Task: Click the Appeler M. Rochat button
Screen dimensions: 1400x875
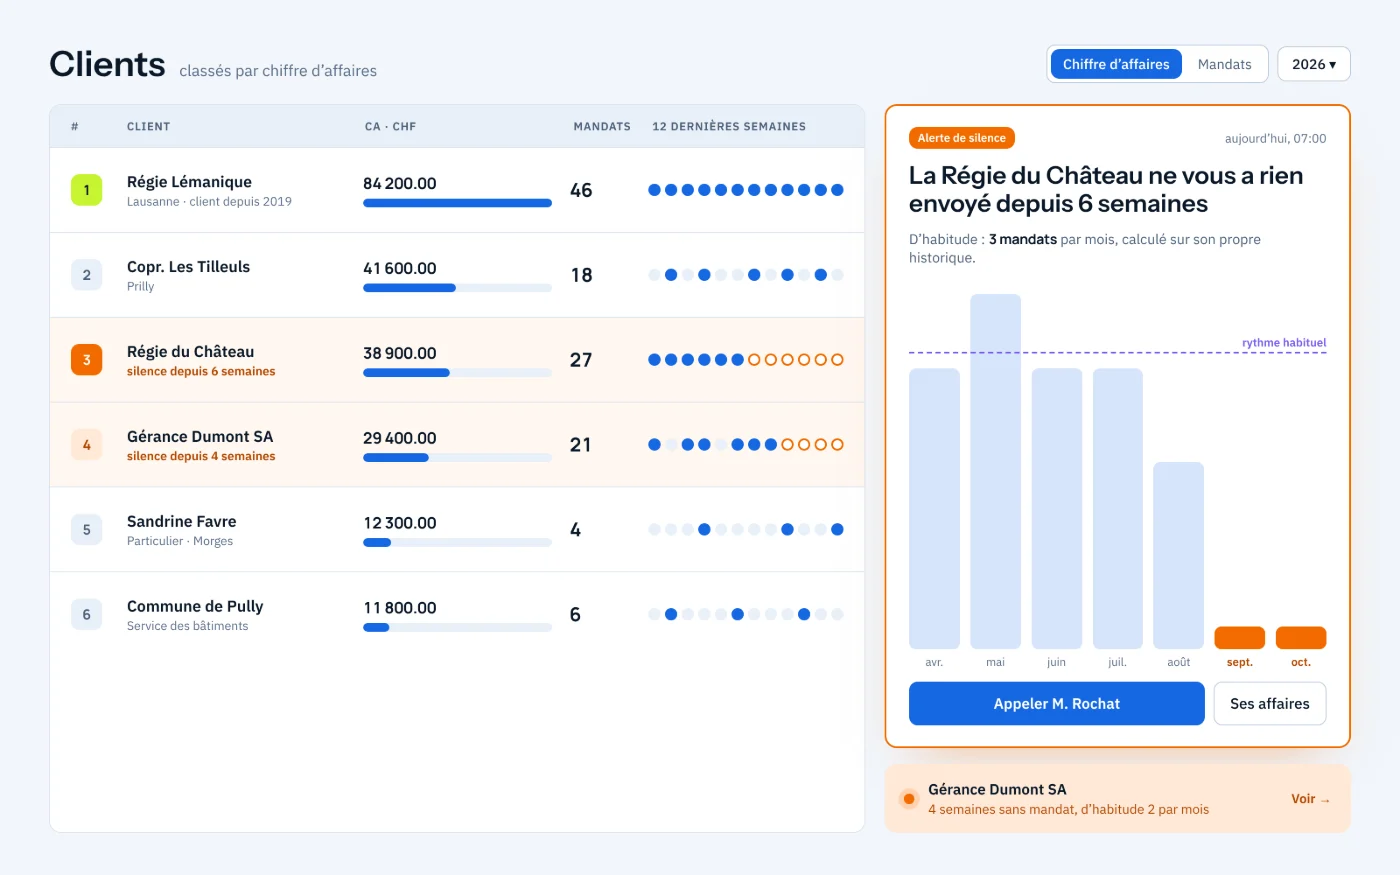Action: [1056, 704]
